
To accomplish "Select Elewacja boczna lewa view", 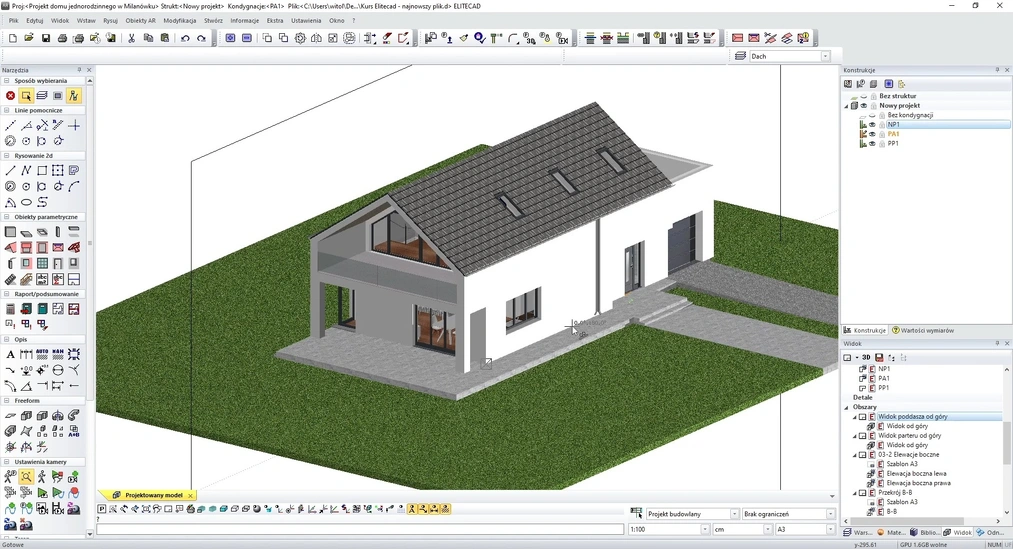I will point(916,473).
